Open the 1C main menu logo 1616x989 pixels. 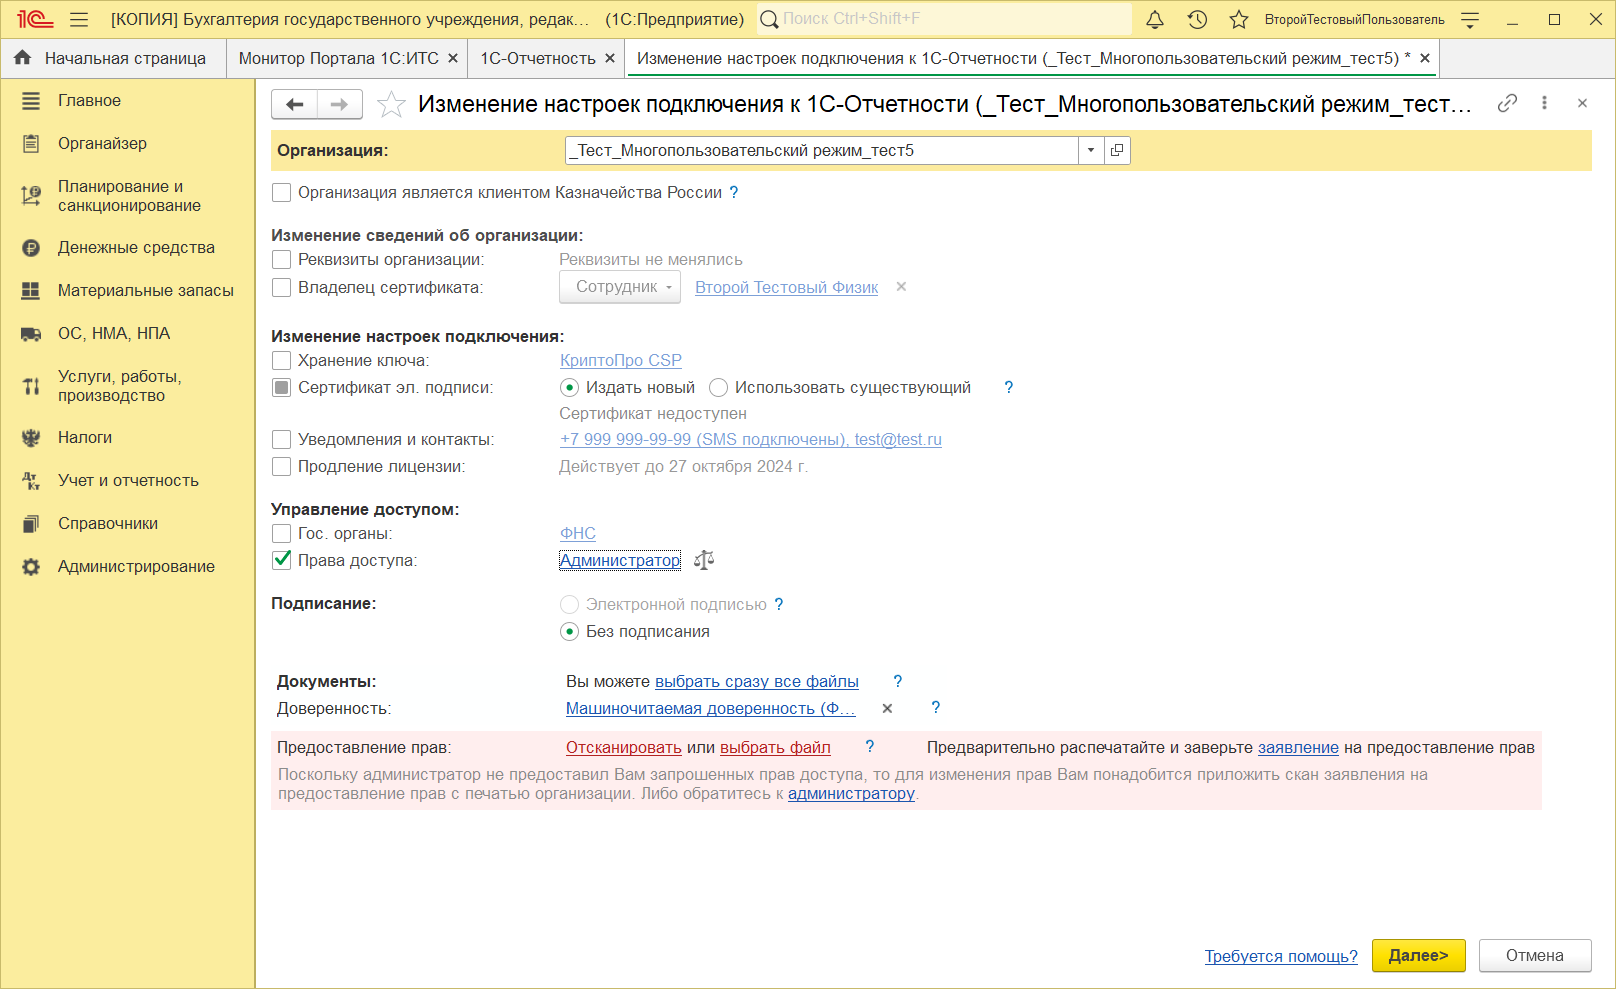[35, 19]
